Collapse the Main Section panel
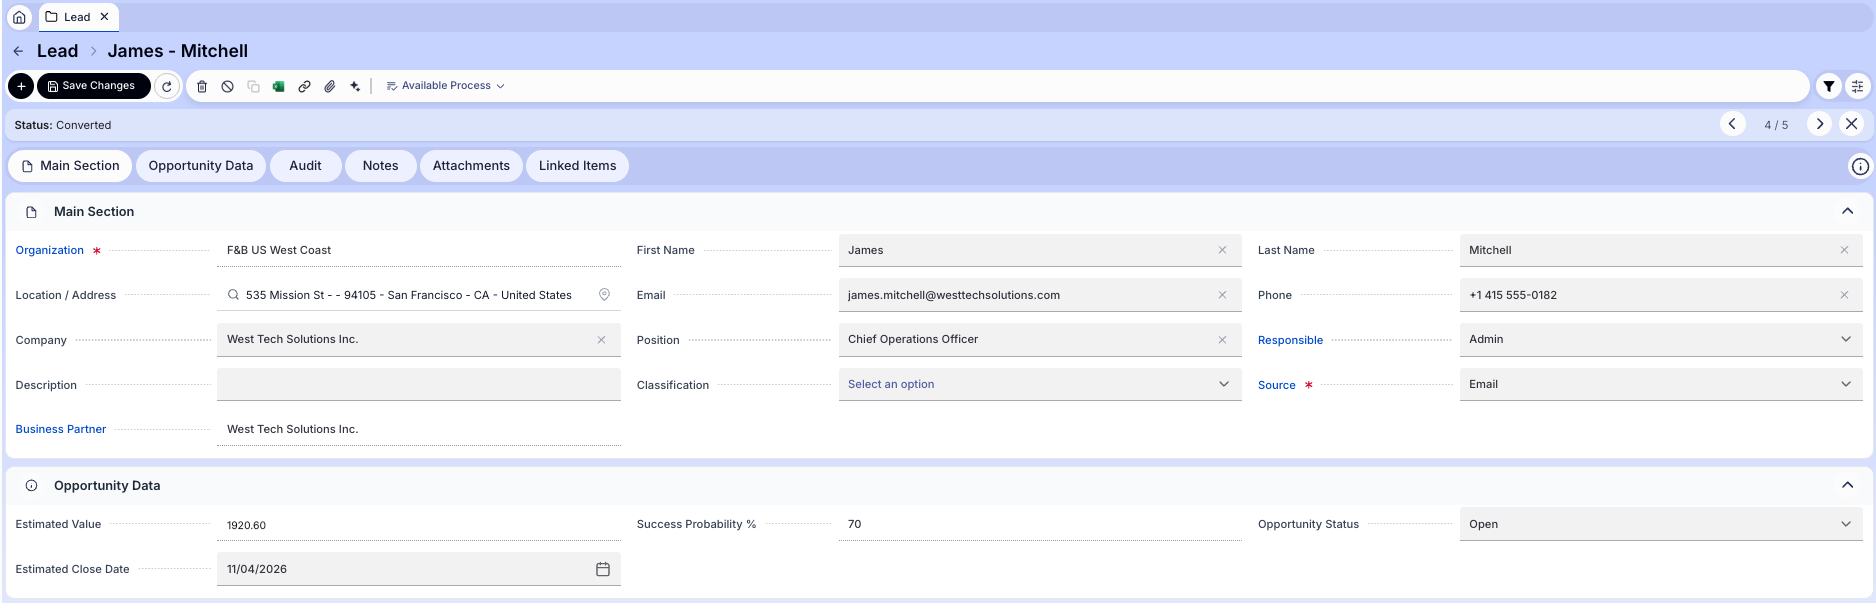This screenshot has width=1876, height=603. tap(1847, 211)
